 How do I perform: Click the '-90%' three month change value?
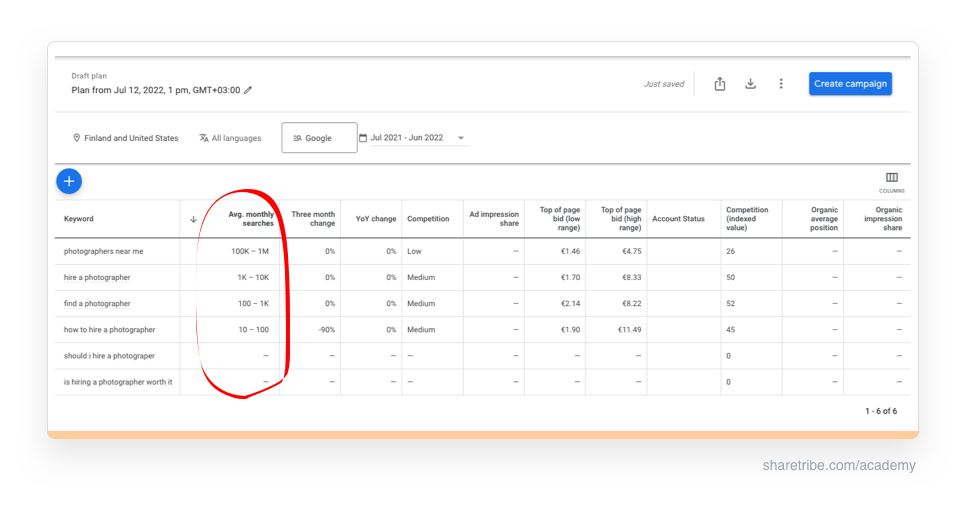pos(327,330)
